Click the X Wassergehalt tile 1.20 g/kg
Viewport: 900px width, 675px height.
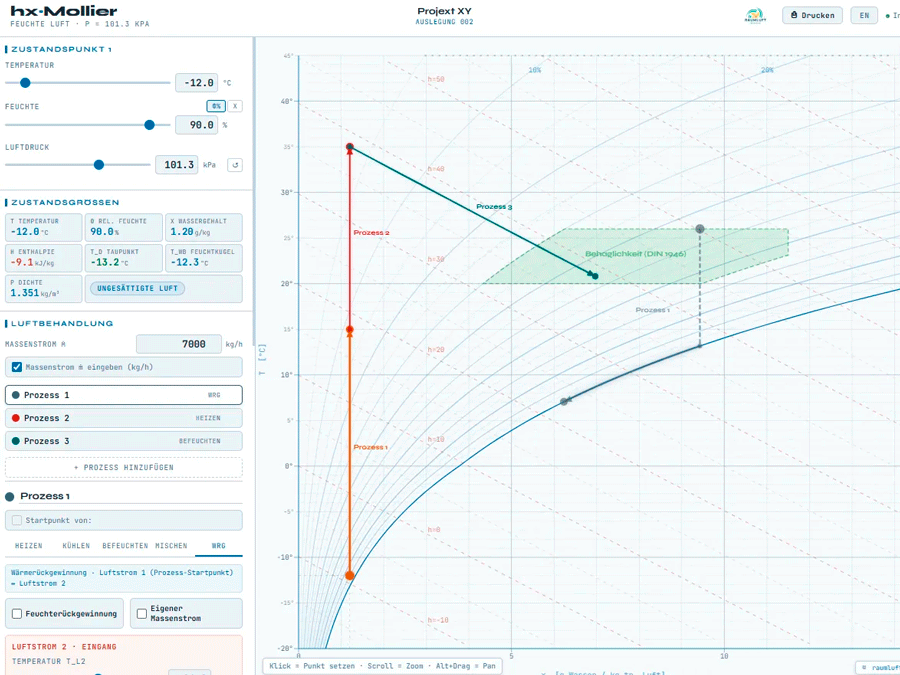click(204, 227)
